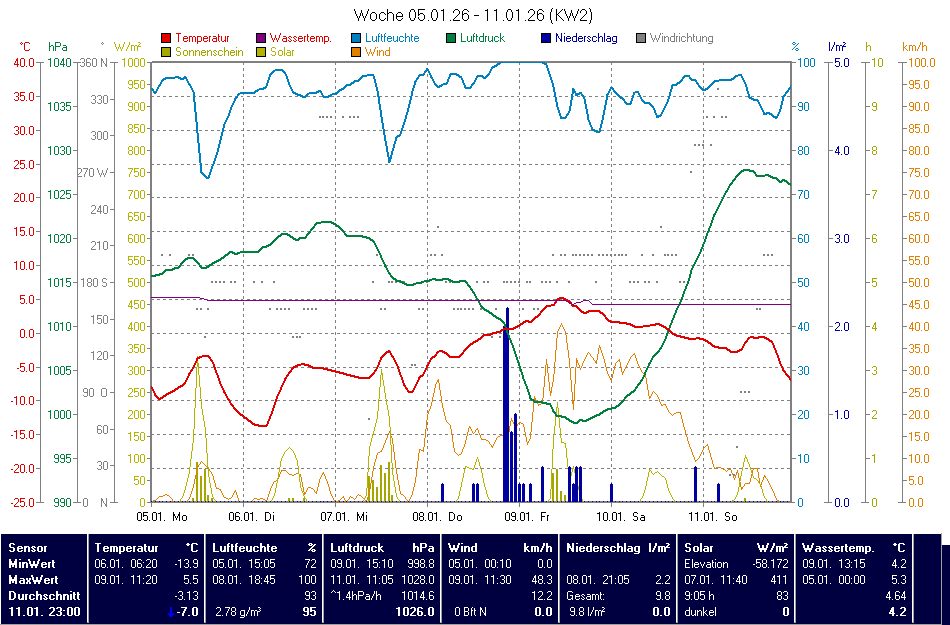Click the red Temperatur legend swatch

coord(166,39)
